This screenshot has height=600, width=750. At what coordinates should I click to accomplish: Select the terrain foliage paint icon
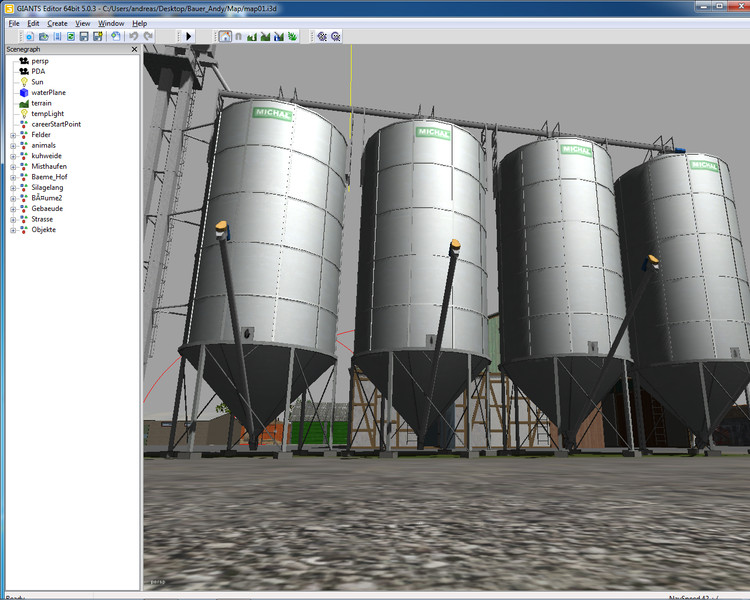[292, 36]
